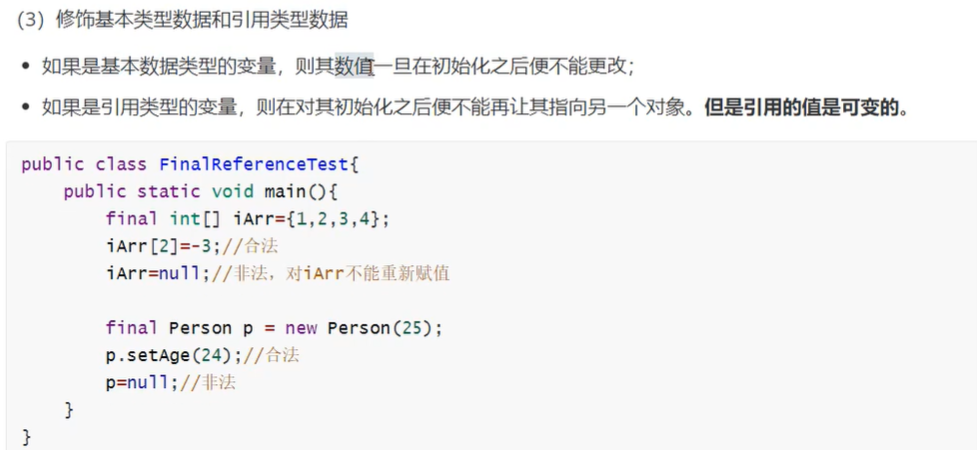The width and height of the screenshot is (977, 450).
Task: Click the final "//非法" comment
Action: 208,383
